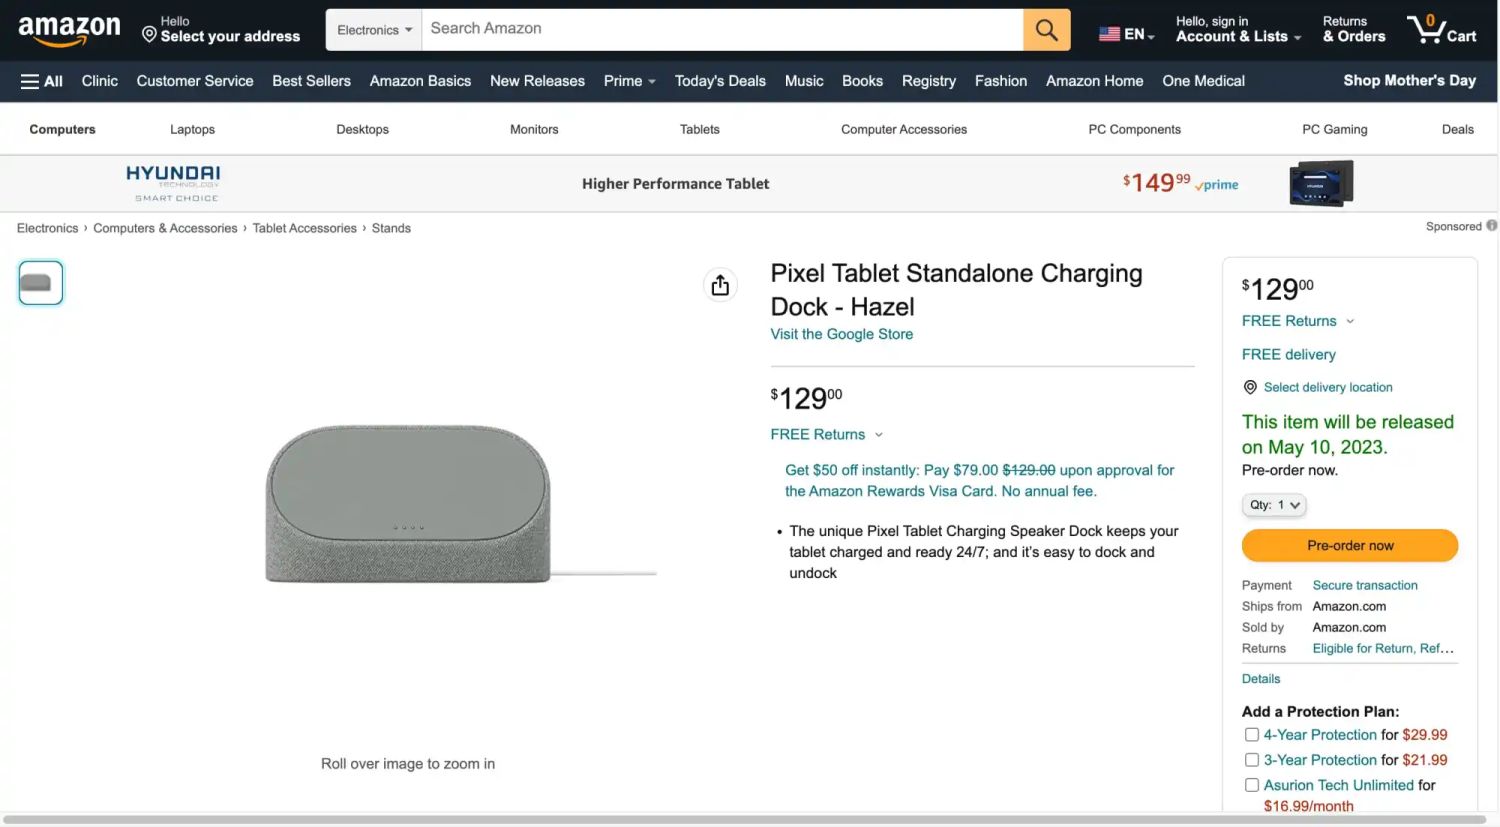The height and width of the screenshot is (827, 1500).
Task: Click the orange search magnifier button
Action: pyautogui.click(x=1046, y=30)
